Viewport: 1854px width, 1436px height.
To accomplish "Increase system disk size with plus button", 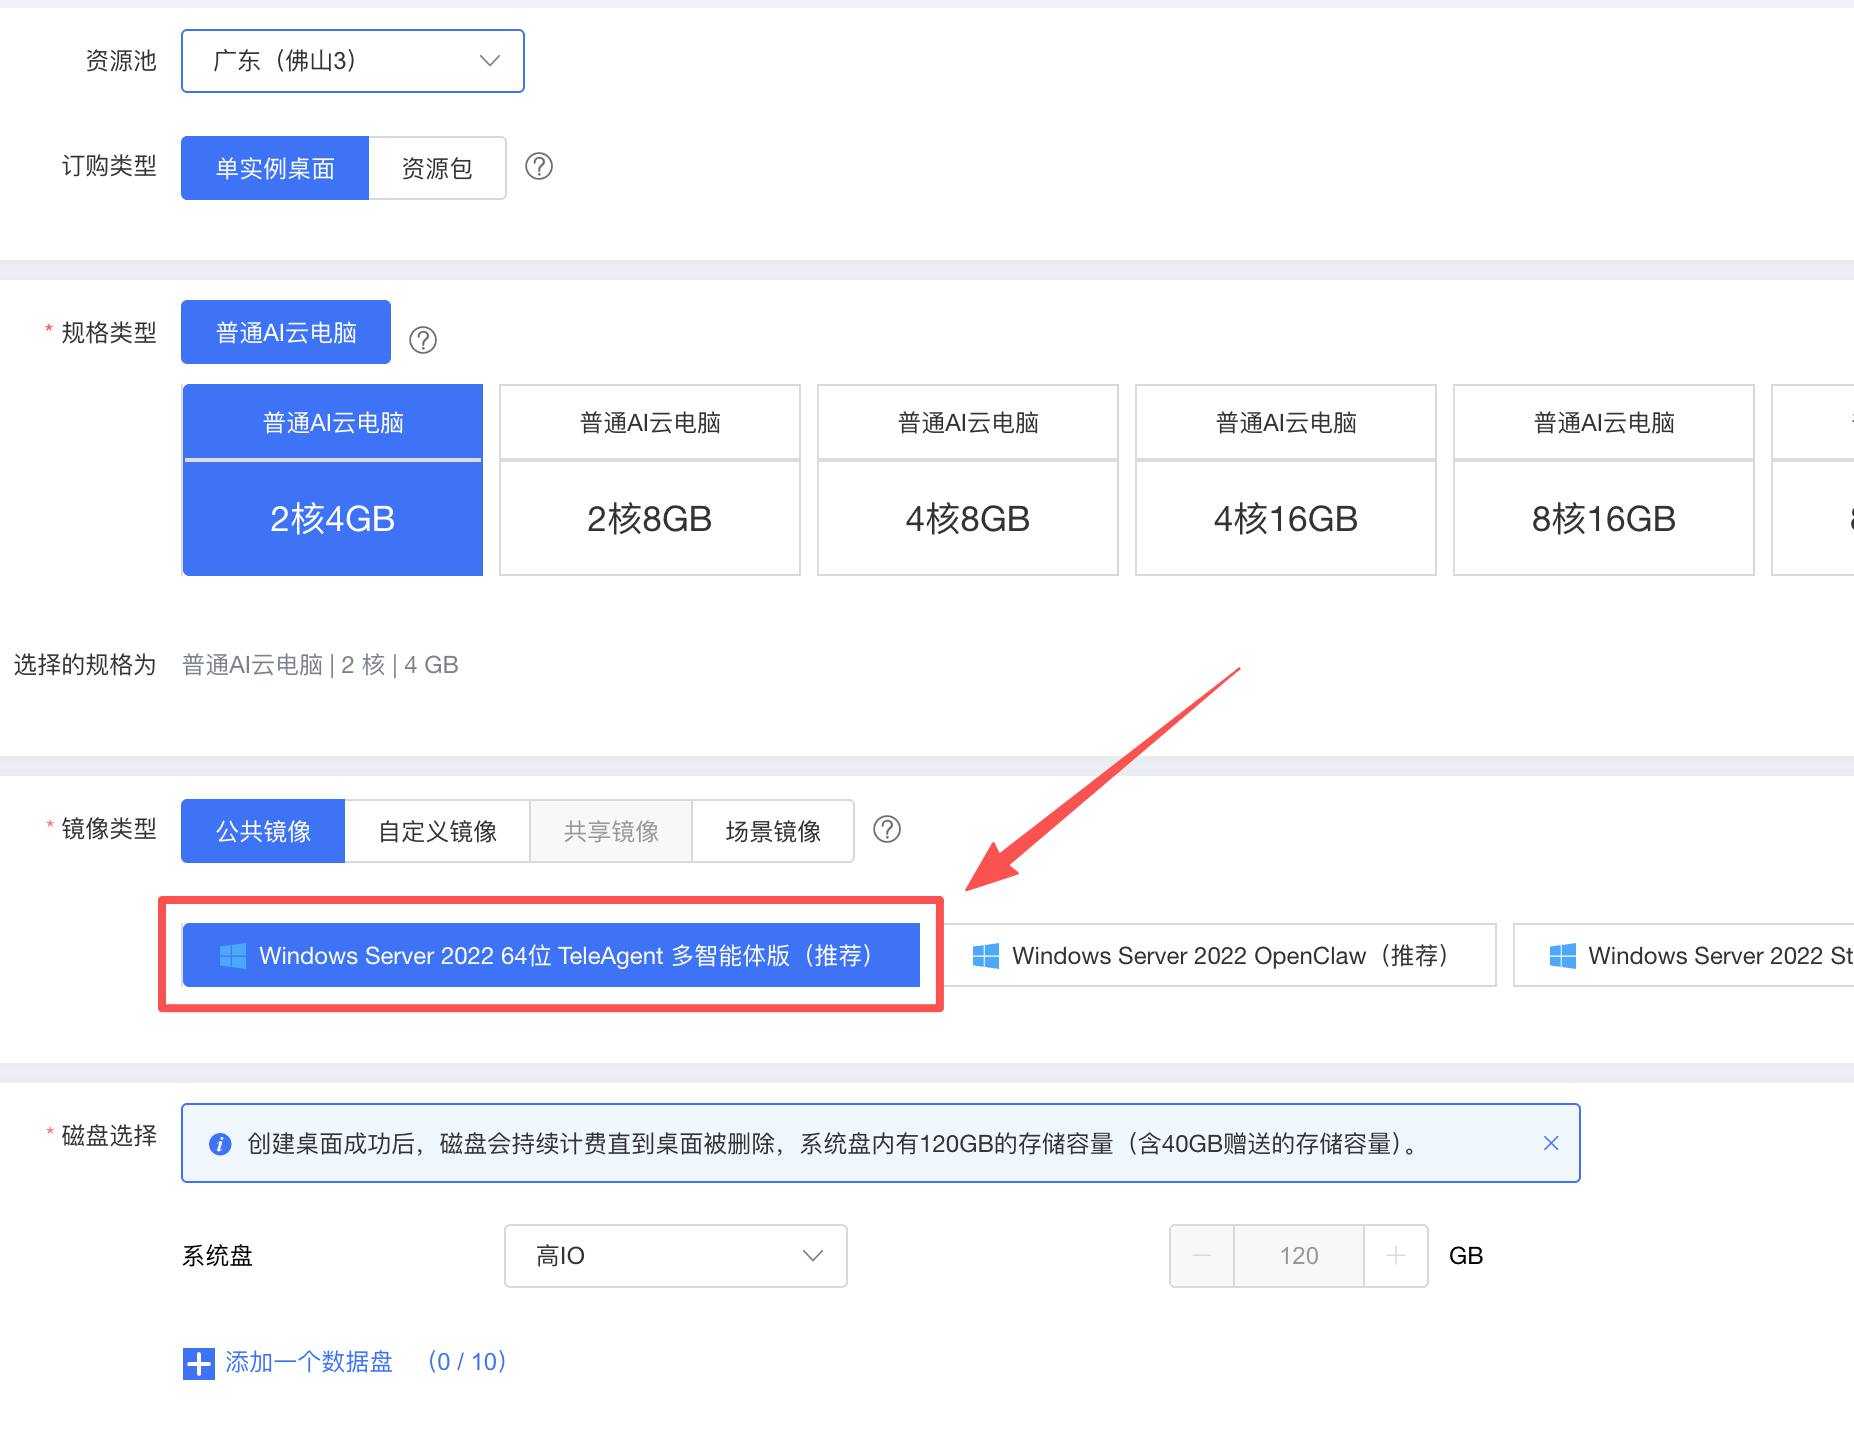I will pos(1396,1256).
